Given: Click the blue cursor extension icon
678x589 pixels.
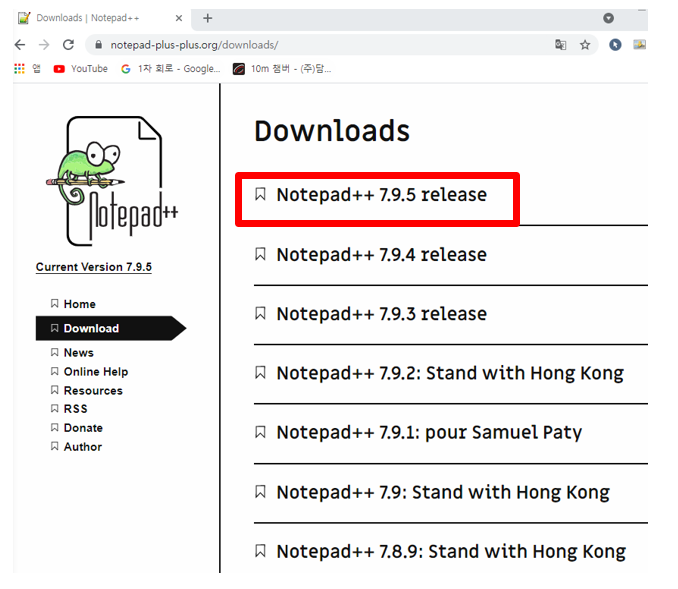Looking at the screenshot, I should tap(615, 45).
